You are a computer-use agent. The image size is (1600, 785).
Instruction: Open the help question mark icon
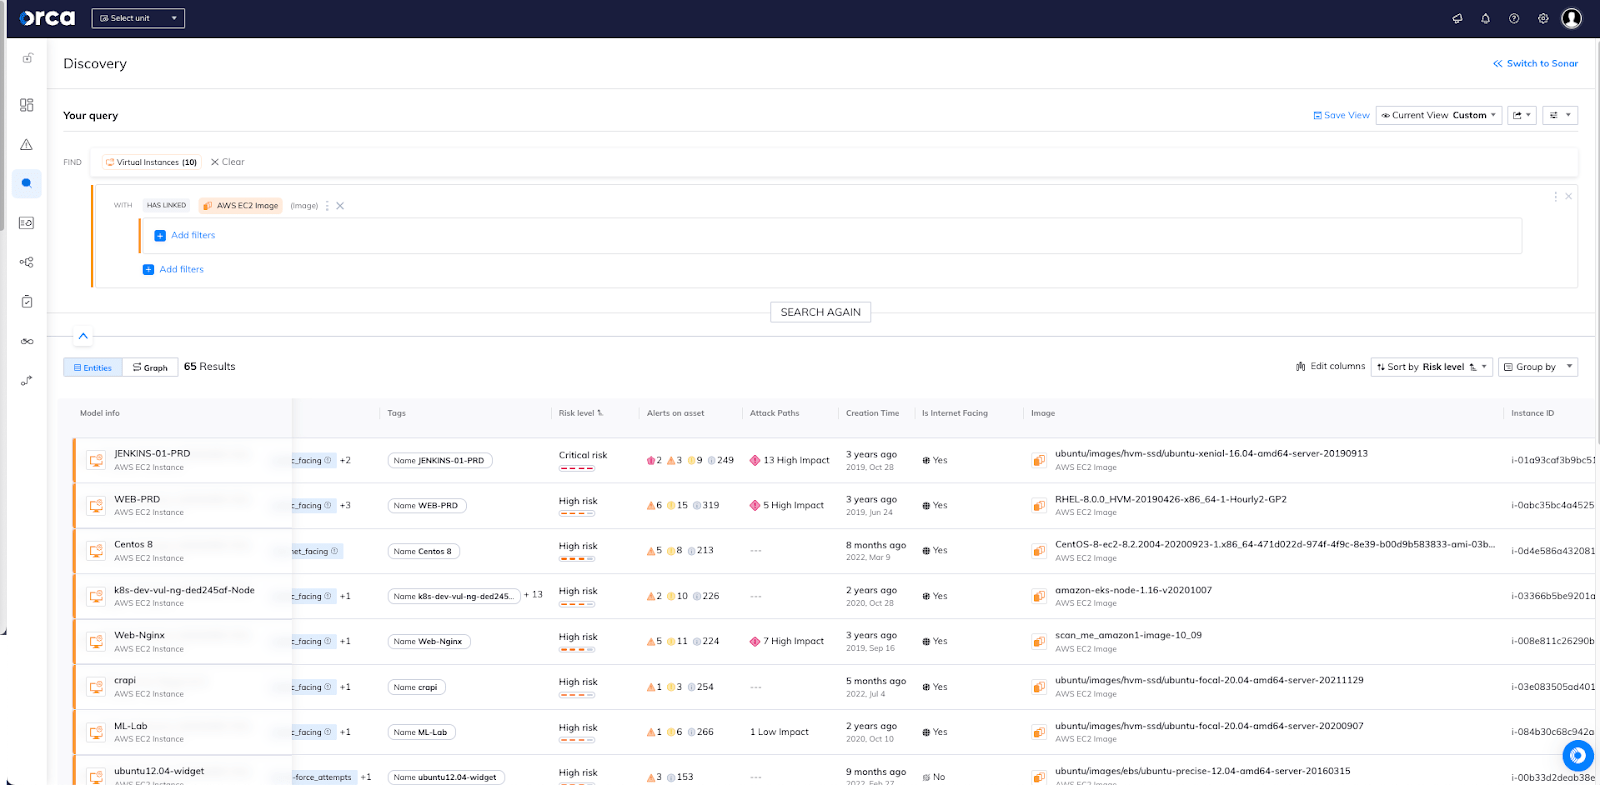1514,18
